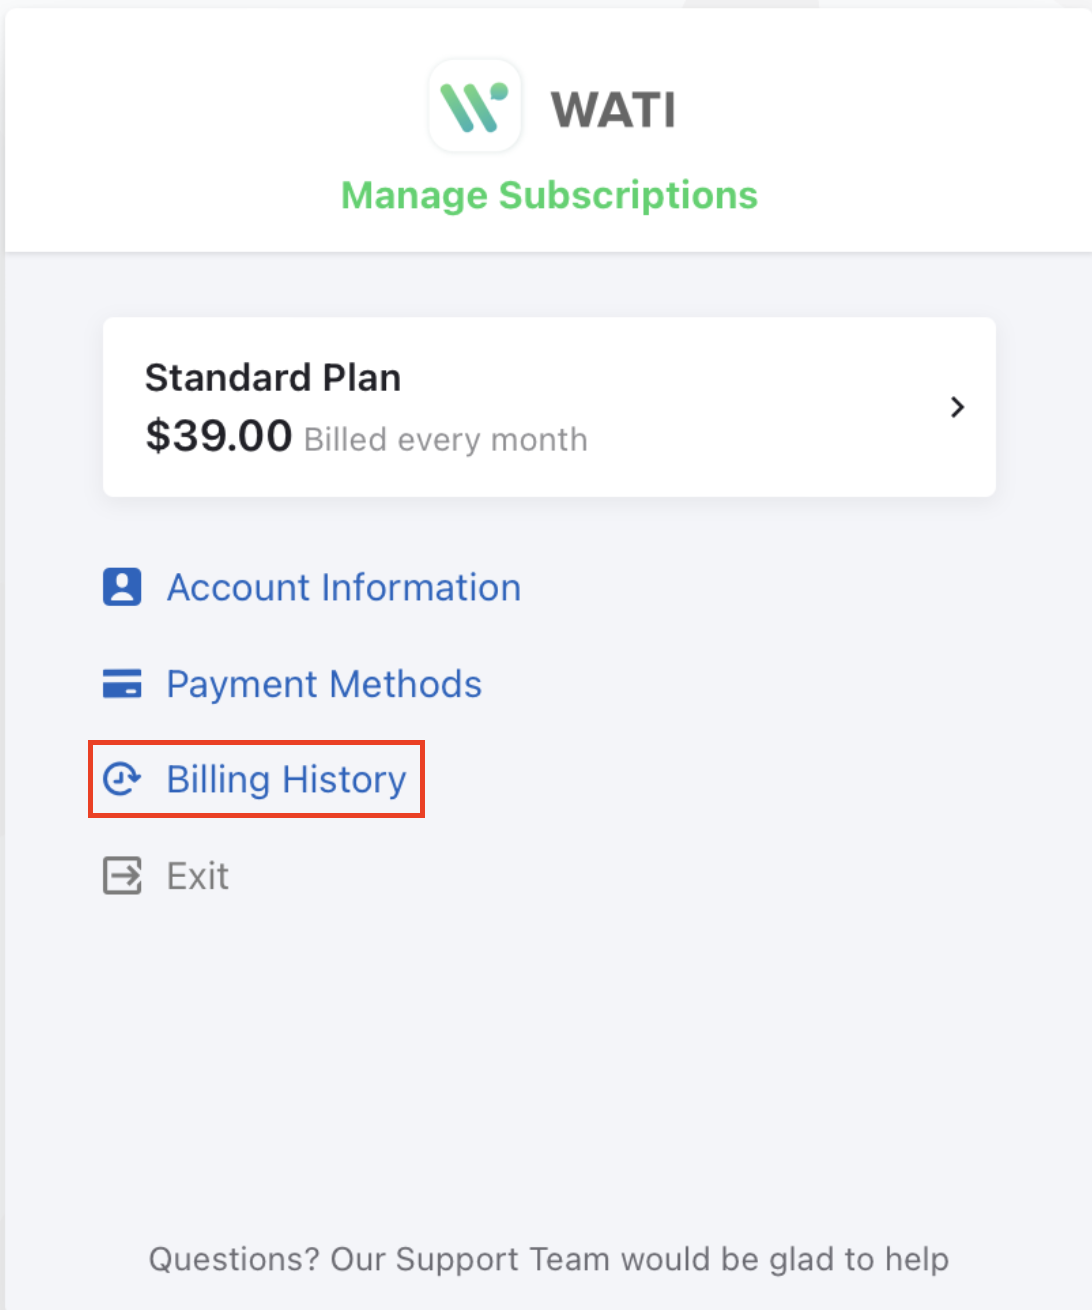Click the 'Billed every month' text
This screenshot has width=1092, height=1310.
(x=446, y=439)
